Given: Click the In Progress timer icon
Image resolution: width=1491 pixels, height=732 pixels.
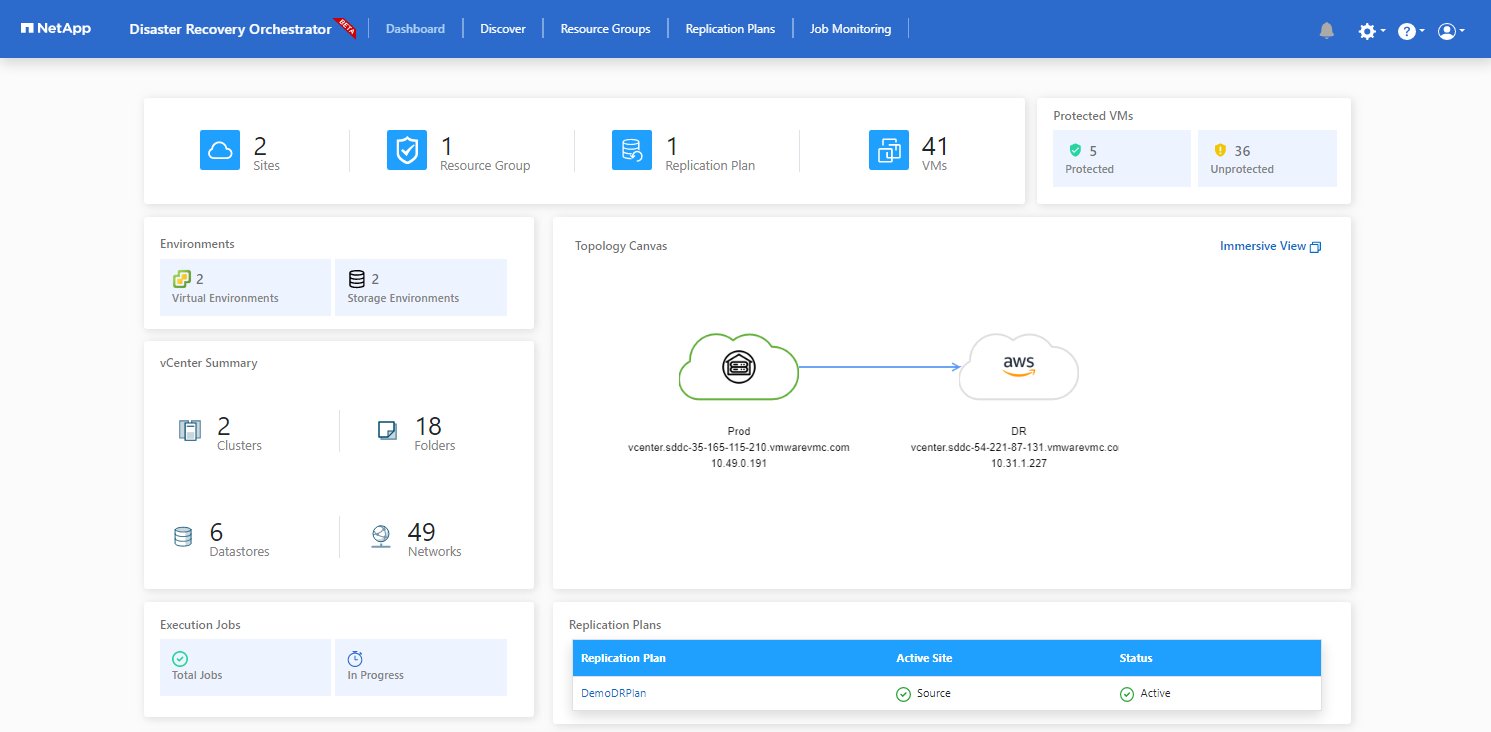Looking at the screenshot, I should [355, 659].
